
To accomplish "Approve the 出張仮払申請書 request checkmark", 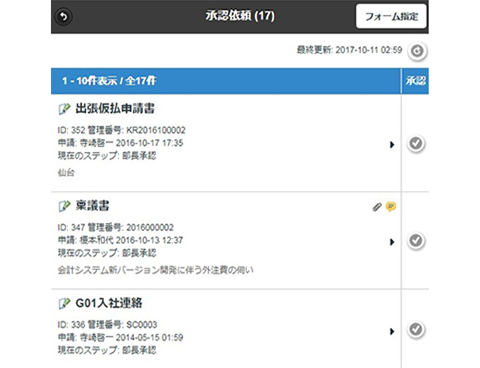I will (x=416, y=144).
